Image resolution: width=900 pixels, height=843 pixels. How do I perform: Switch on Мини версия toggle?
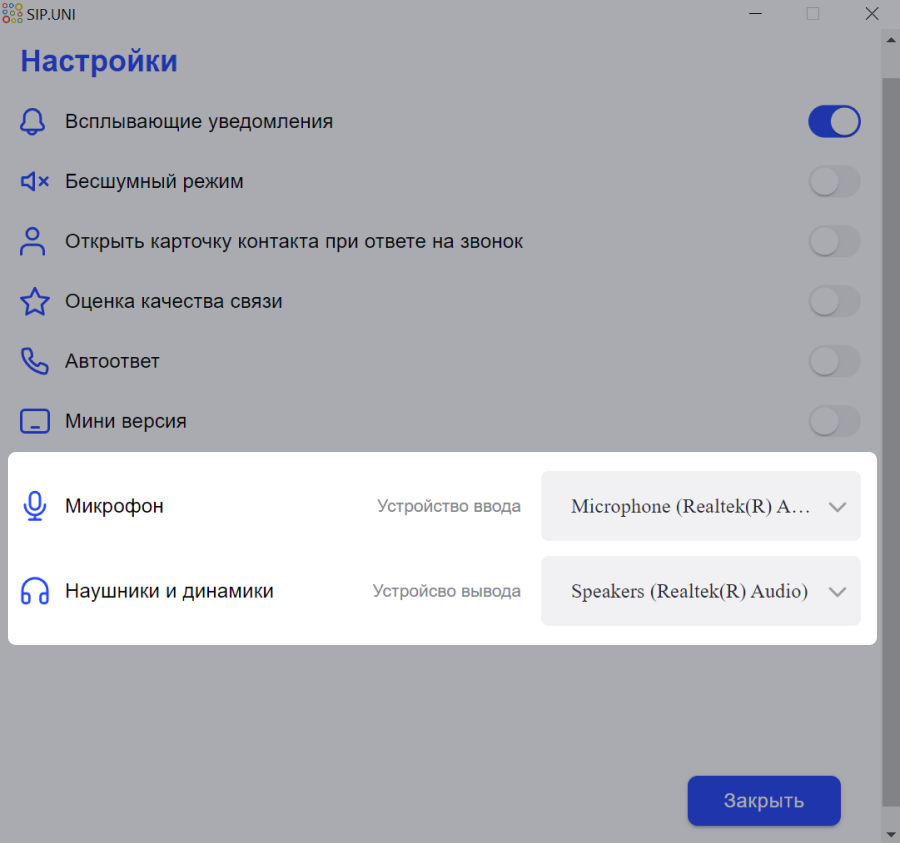(834, 421)
